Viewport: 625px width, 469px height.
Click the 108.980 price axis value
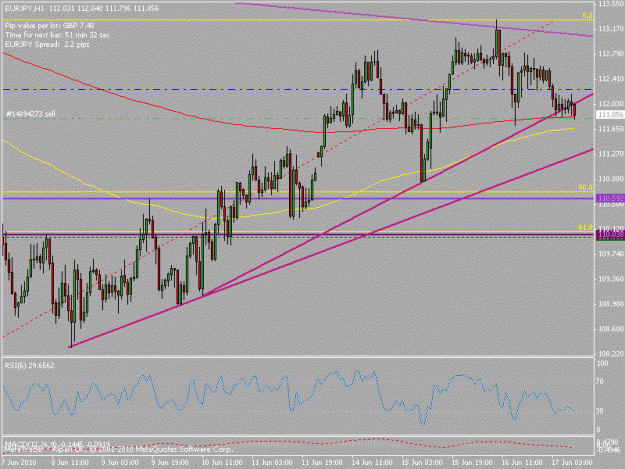[611, 304]
